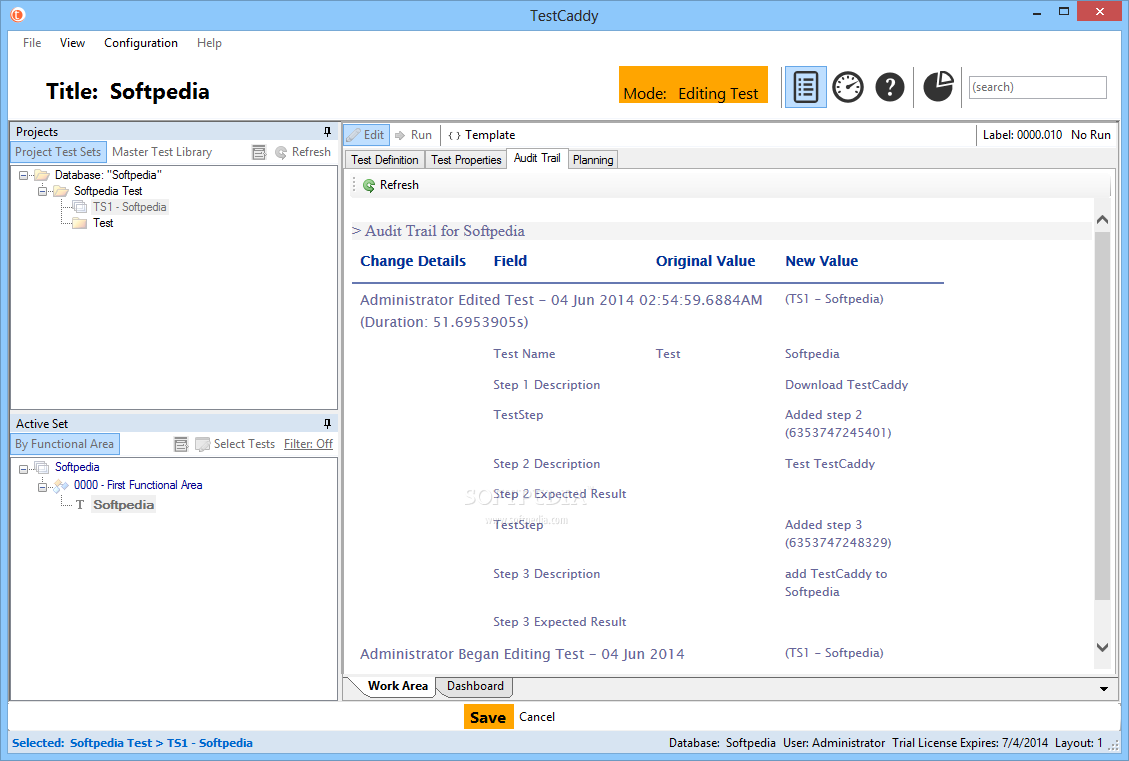Click the Cancel button

537,717
